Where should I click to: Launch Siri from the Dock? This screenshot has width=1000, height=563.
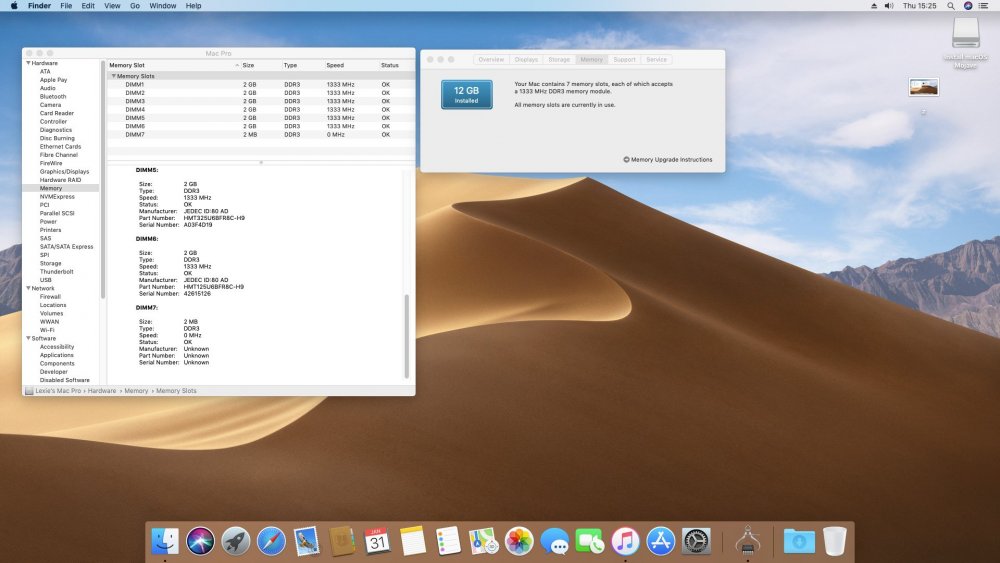[x=200, y=541]
